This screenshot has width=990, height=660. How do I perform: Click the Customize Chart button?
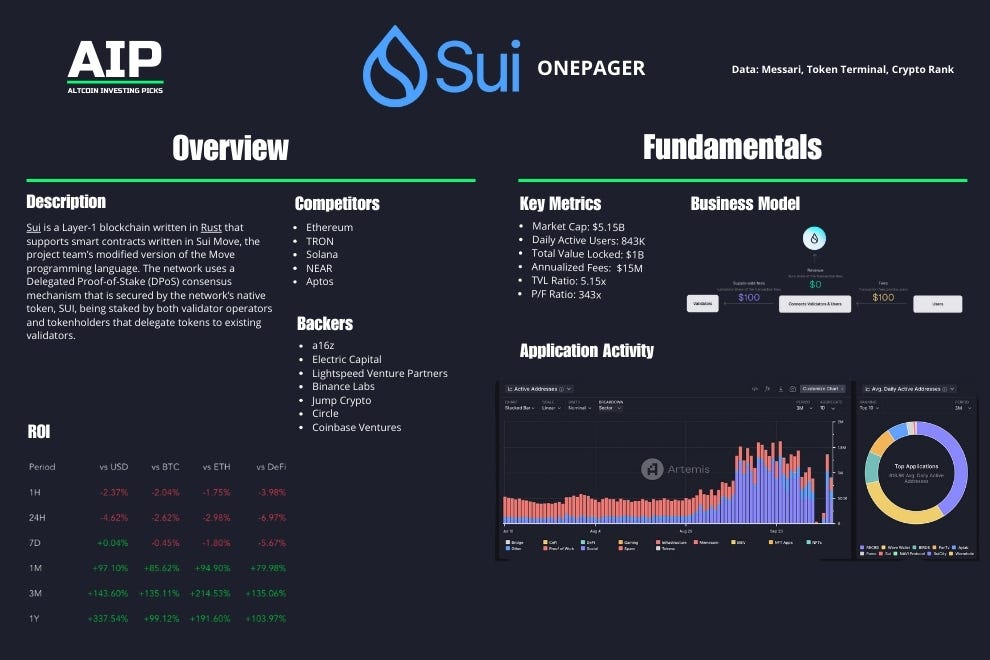point(823,389)
